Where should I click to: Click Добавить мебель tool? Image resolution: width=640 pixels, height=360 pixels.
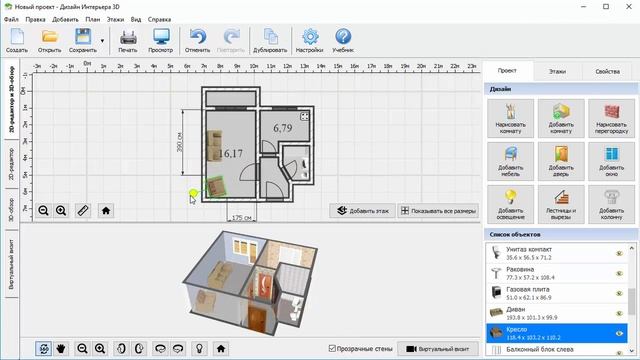[510, 161]
